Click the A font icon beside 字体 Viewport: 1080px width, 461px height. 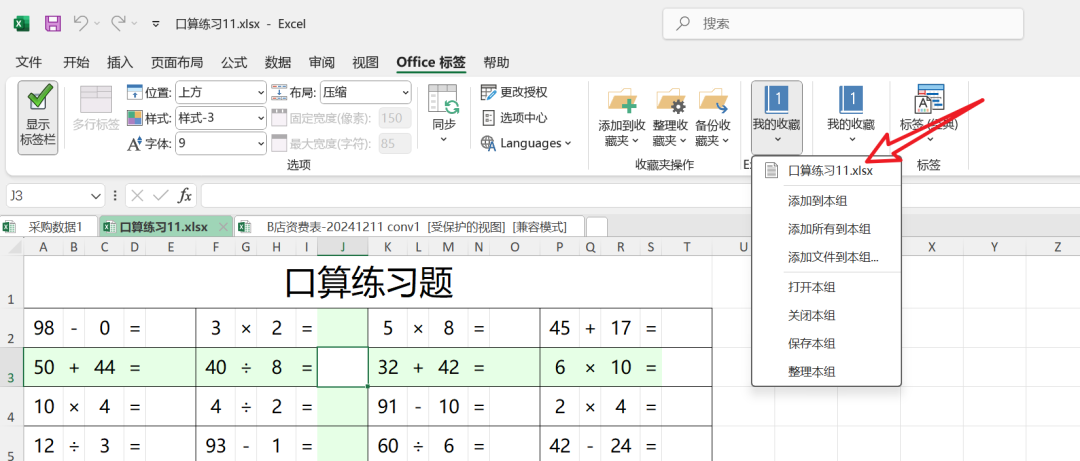pyautogui.click(x=134, y=143)
